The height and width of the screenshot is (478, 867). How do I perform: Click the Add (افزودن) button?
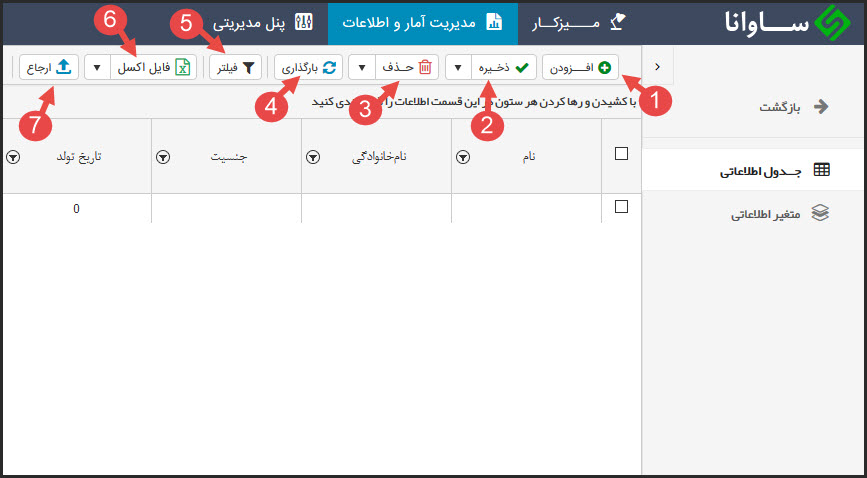click(581, 67)
